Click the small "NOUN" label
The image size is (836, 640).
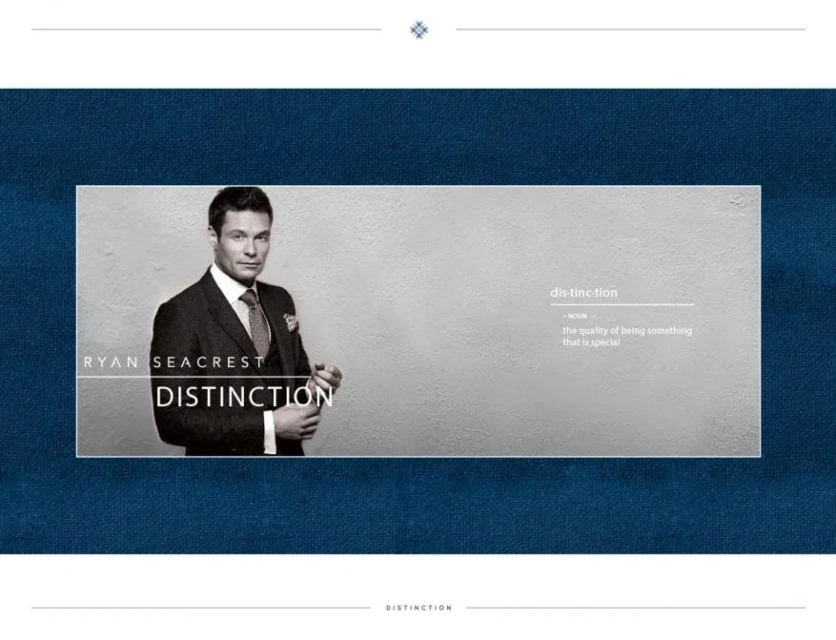(577, 316)
